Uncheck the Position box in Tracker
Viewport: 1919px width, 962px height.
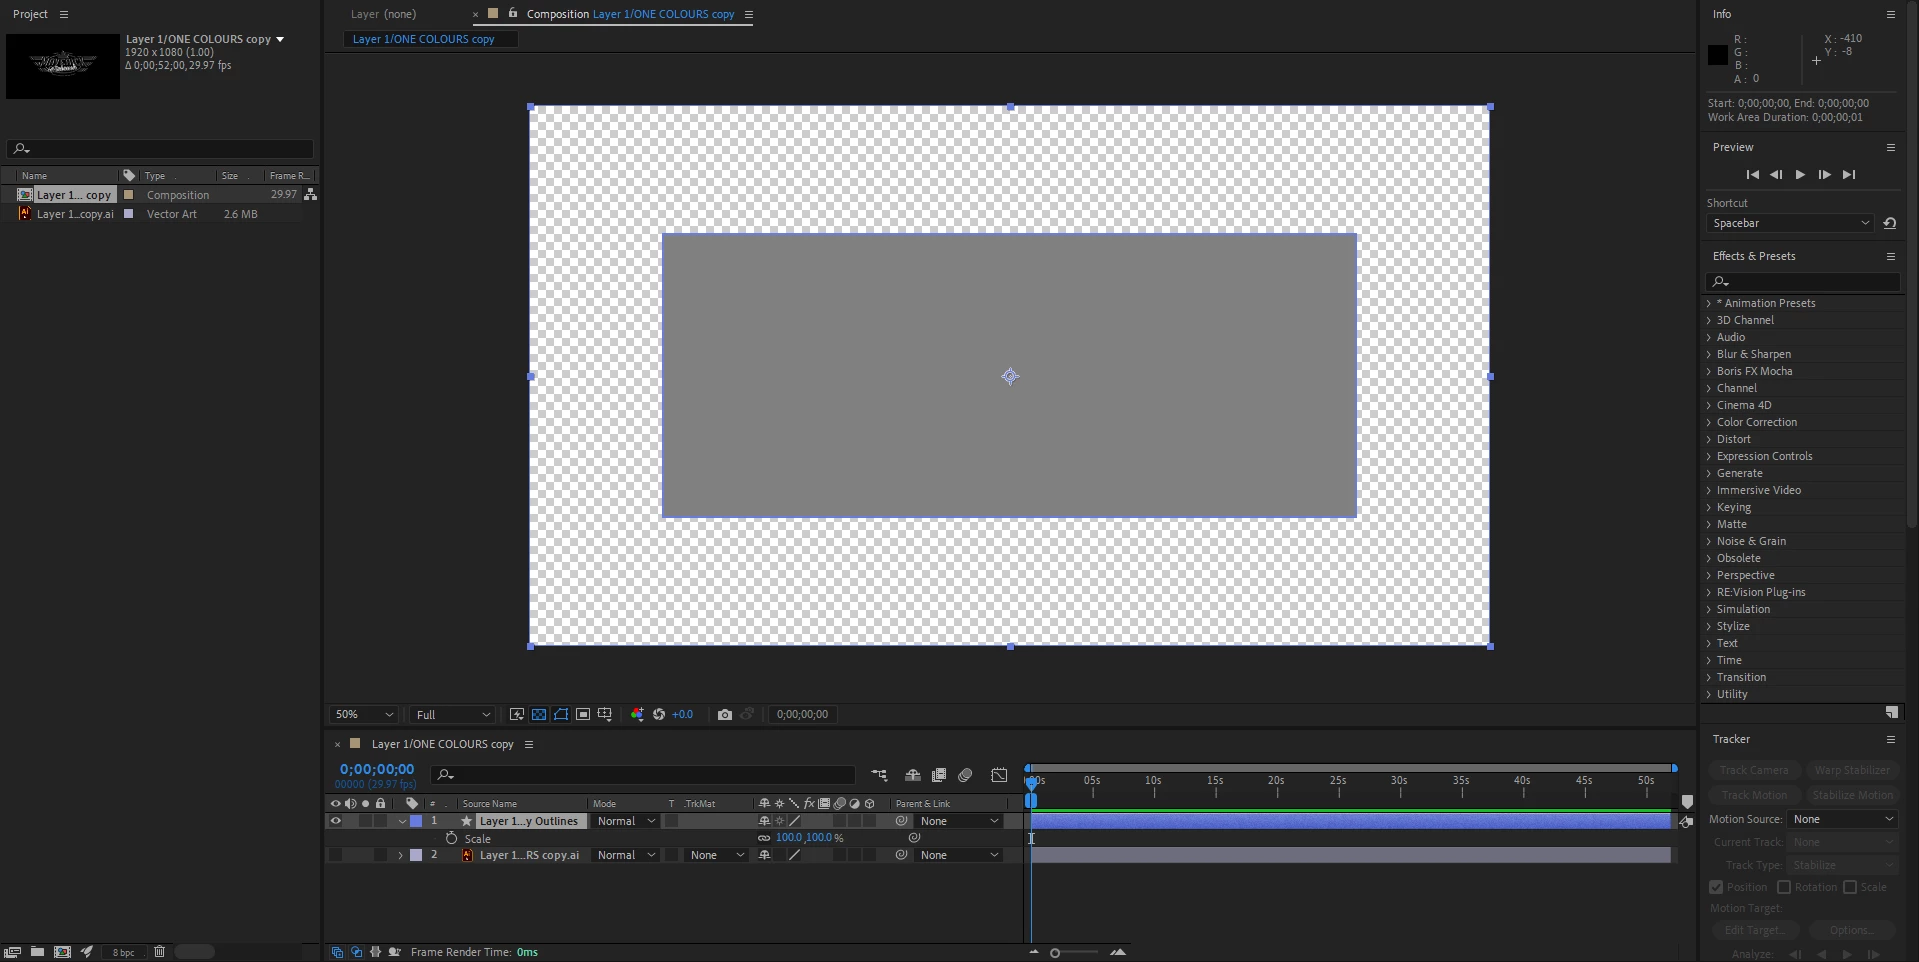1716,887
